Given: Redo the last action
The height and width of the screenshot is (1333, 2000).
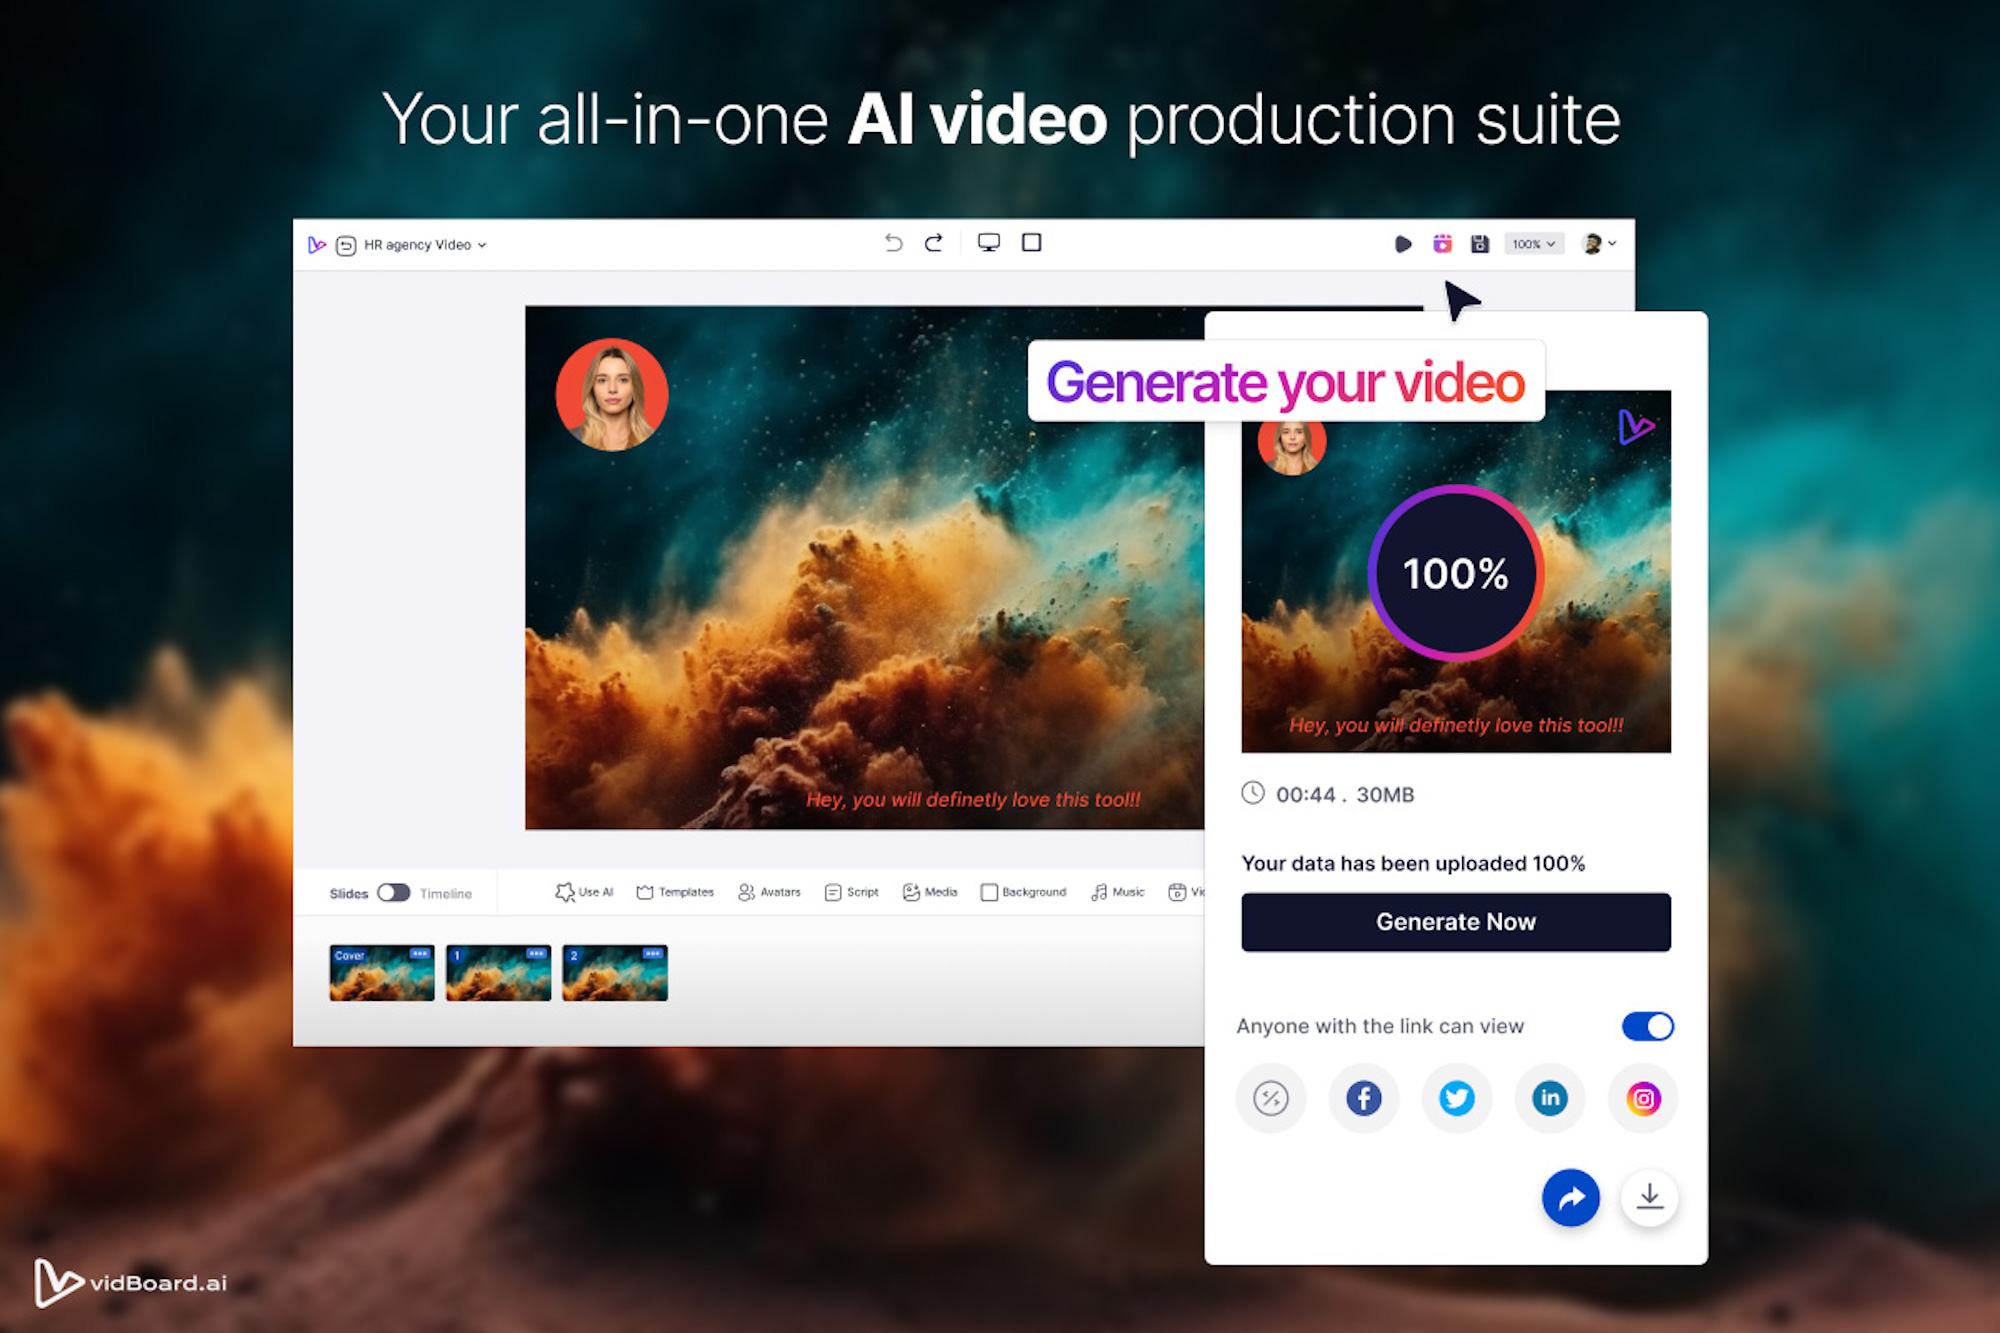Looking at the screenshot, I should click(x=934, y=243).
